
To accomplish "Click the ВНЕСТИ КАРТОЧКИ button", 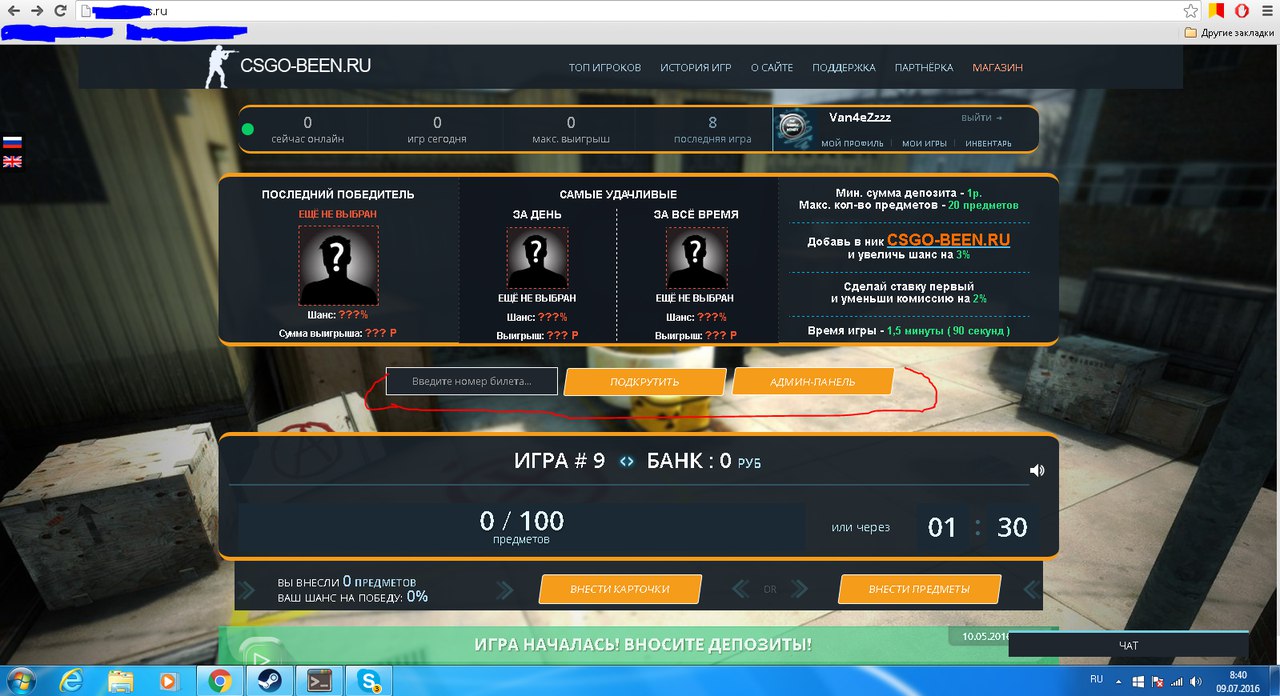I will coord(620,589).
